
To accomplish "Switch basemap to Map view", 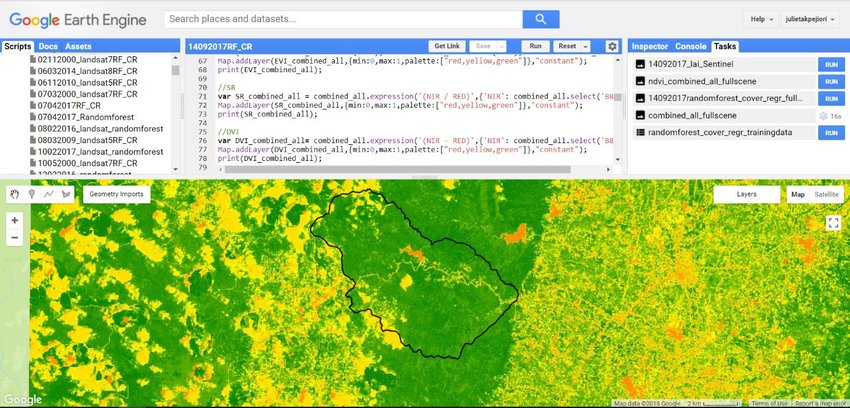I will [798, 195].
